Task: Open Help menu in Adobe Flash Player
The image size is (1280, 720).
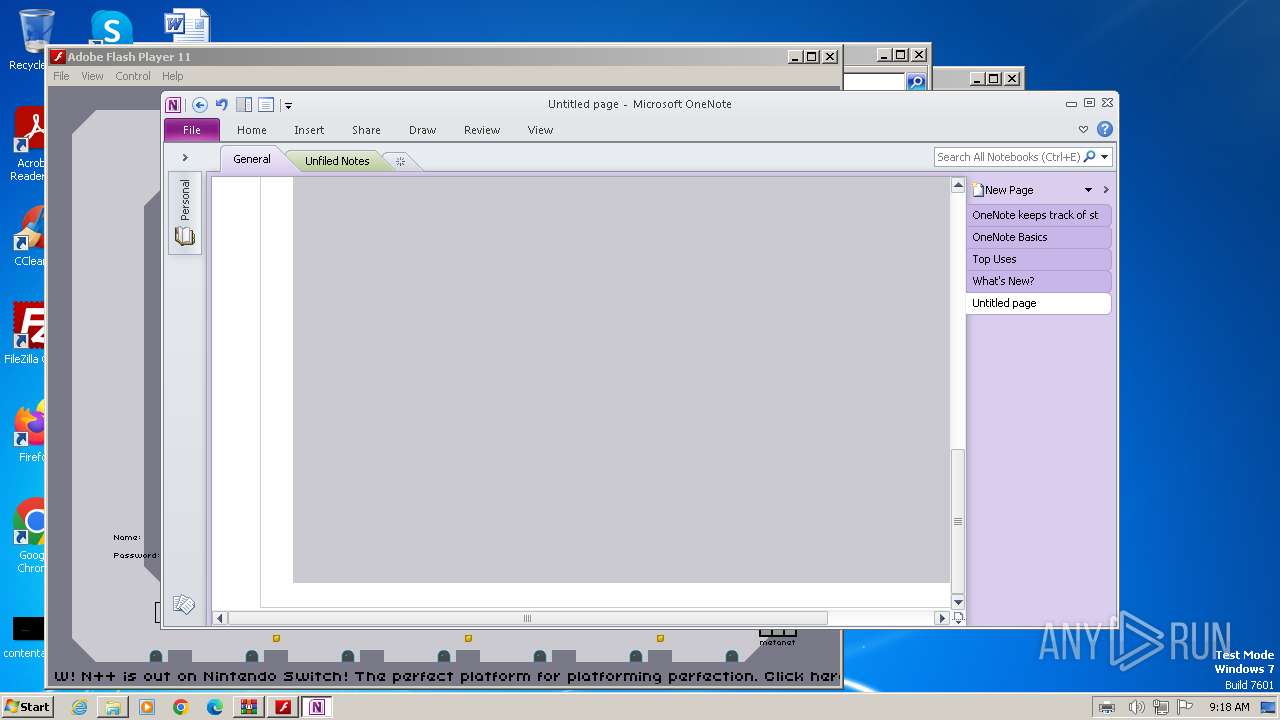Action: click(173, 76)
